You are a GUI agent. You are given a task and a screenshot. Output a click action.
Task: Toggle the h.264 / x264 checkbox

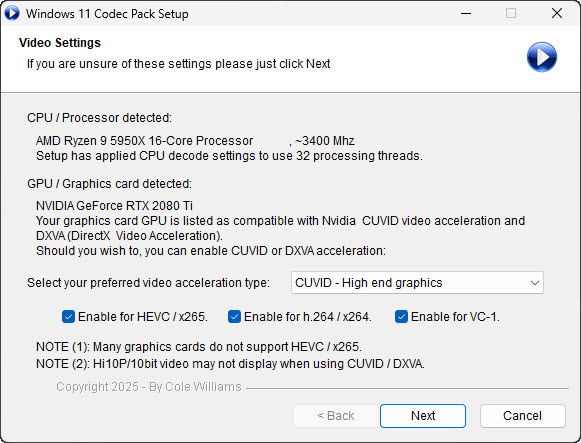point(234,317)
